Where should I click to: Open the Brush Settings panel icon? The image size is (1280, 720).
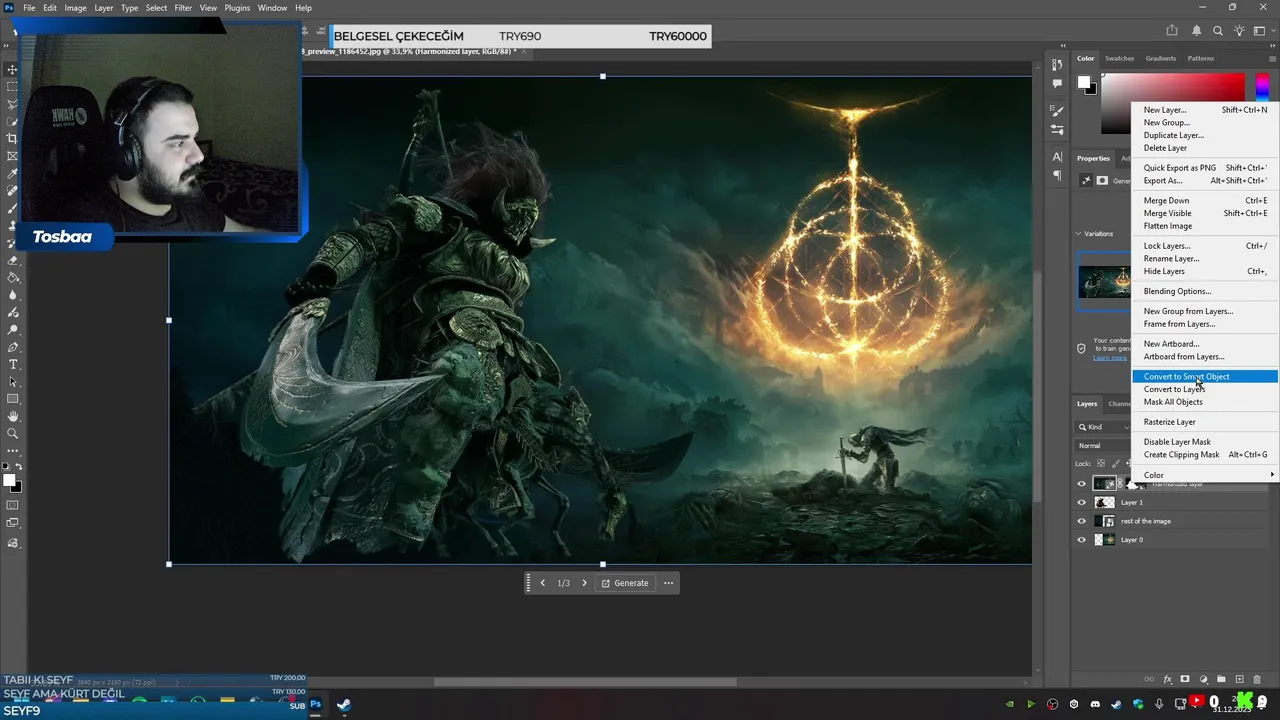1057,111
